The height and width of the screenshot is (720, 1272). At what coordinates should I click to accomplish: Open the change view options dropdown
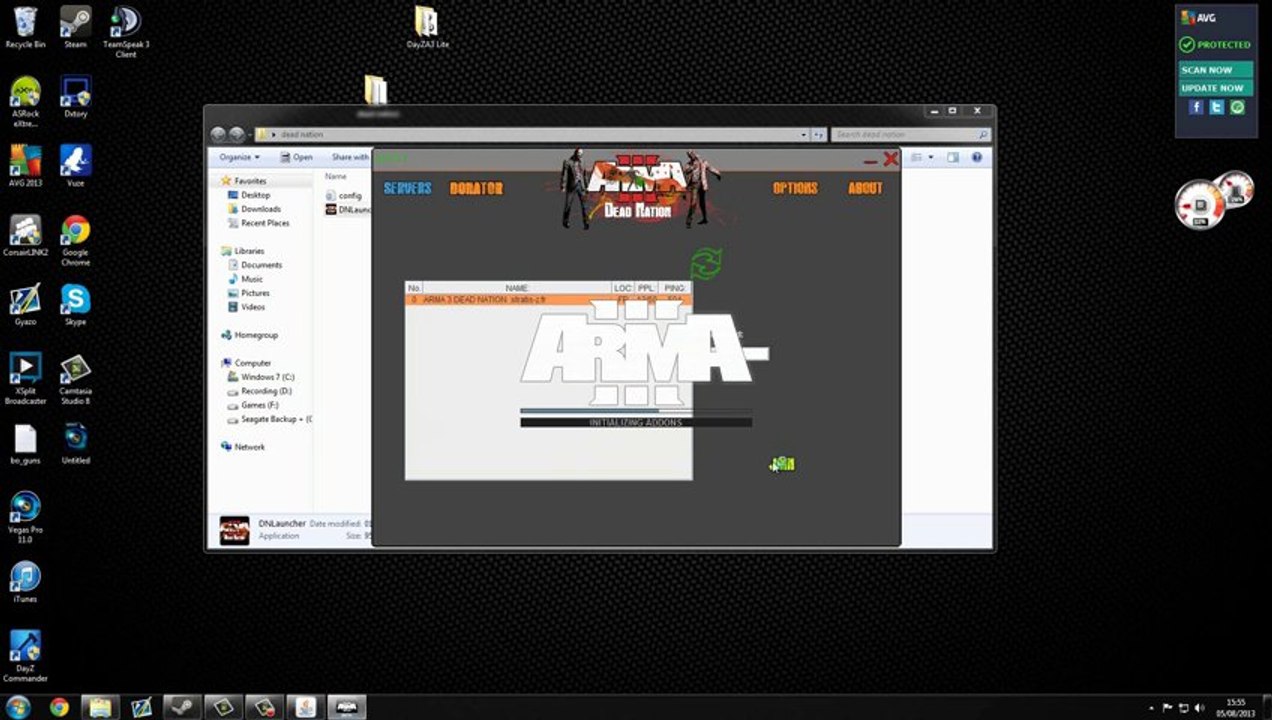tap(931, 157)
